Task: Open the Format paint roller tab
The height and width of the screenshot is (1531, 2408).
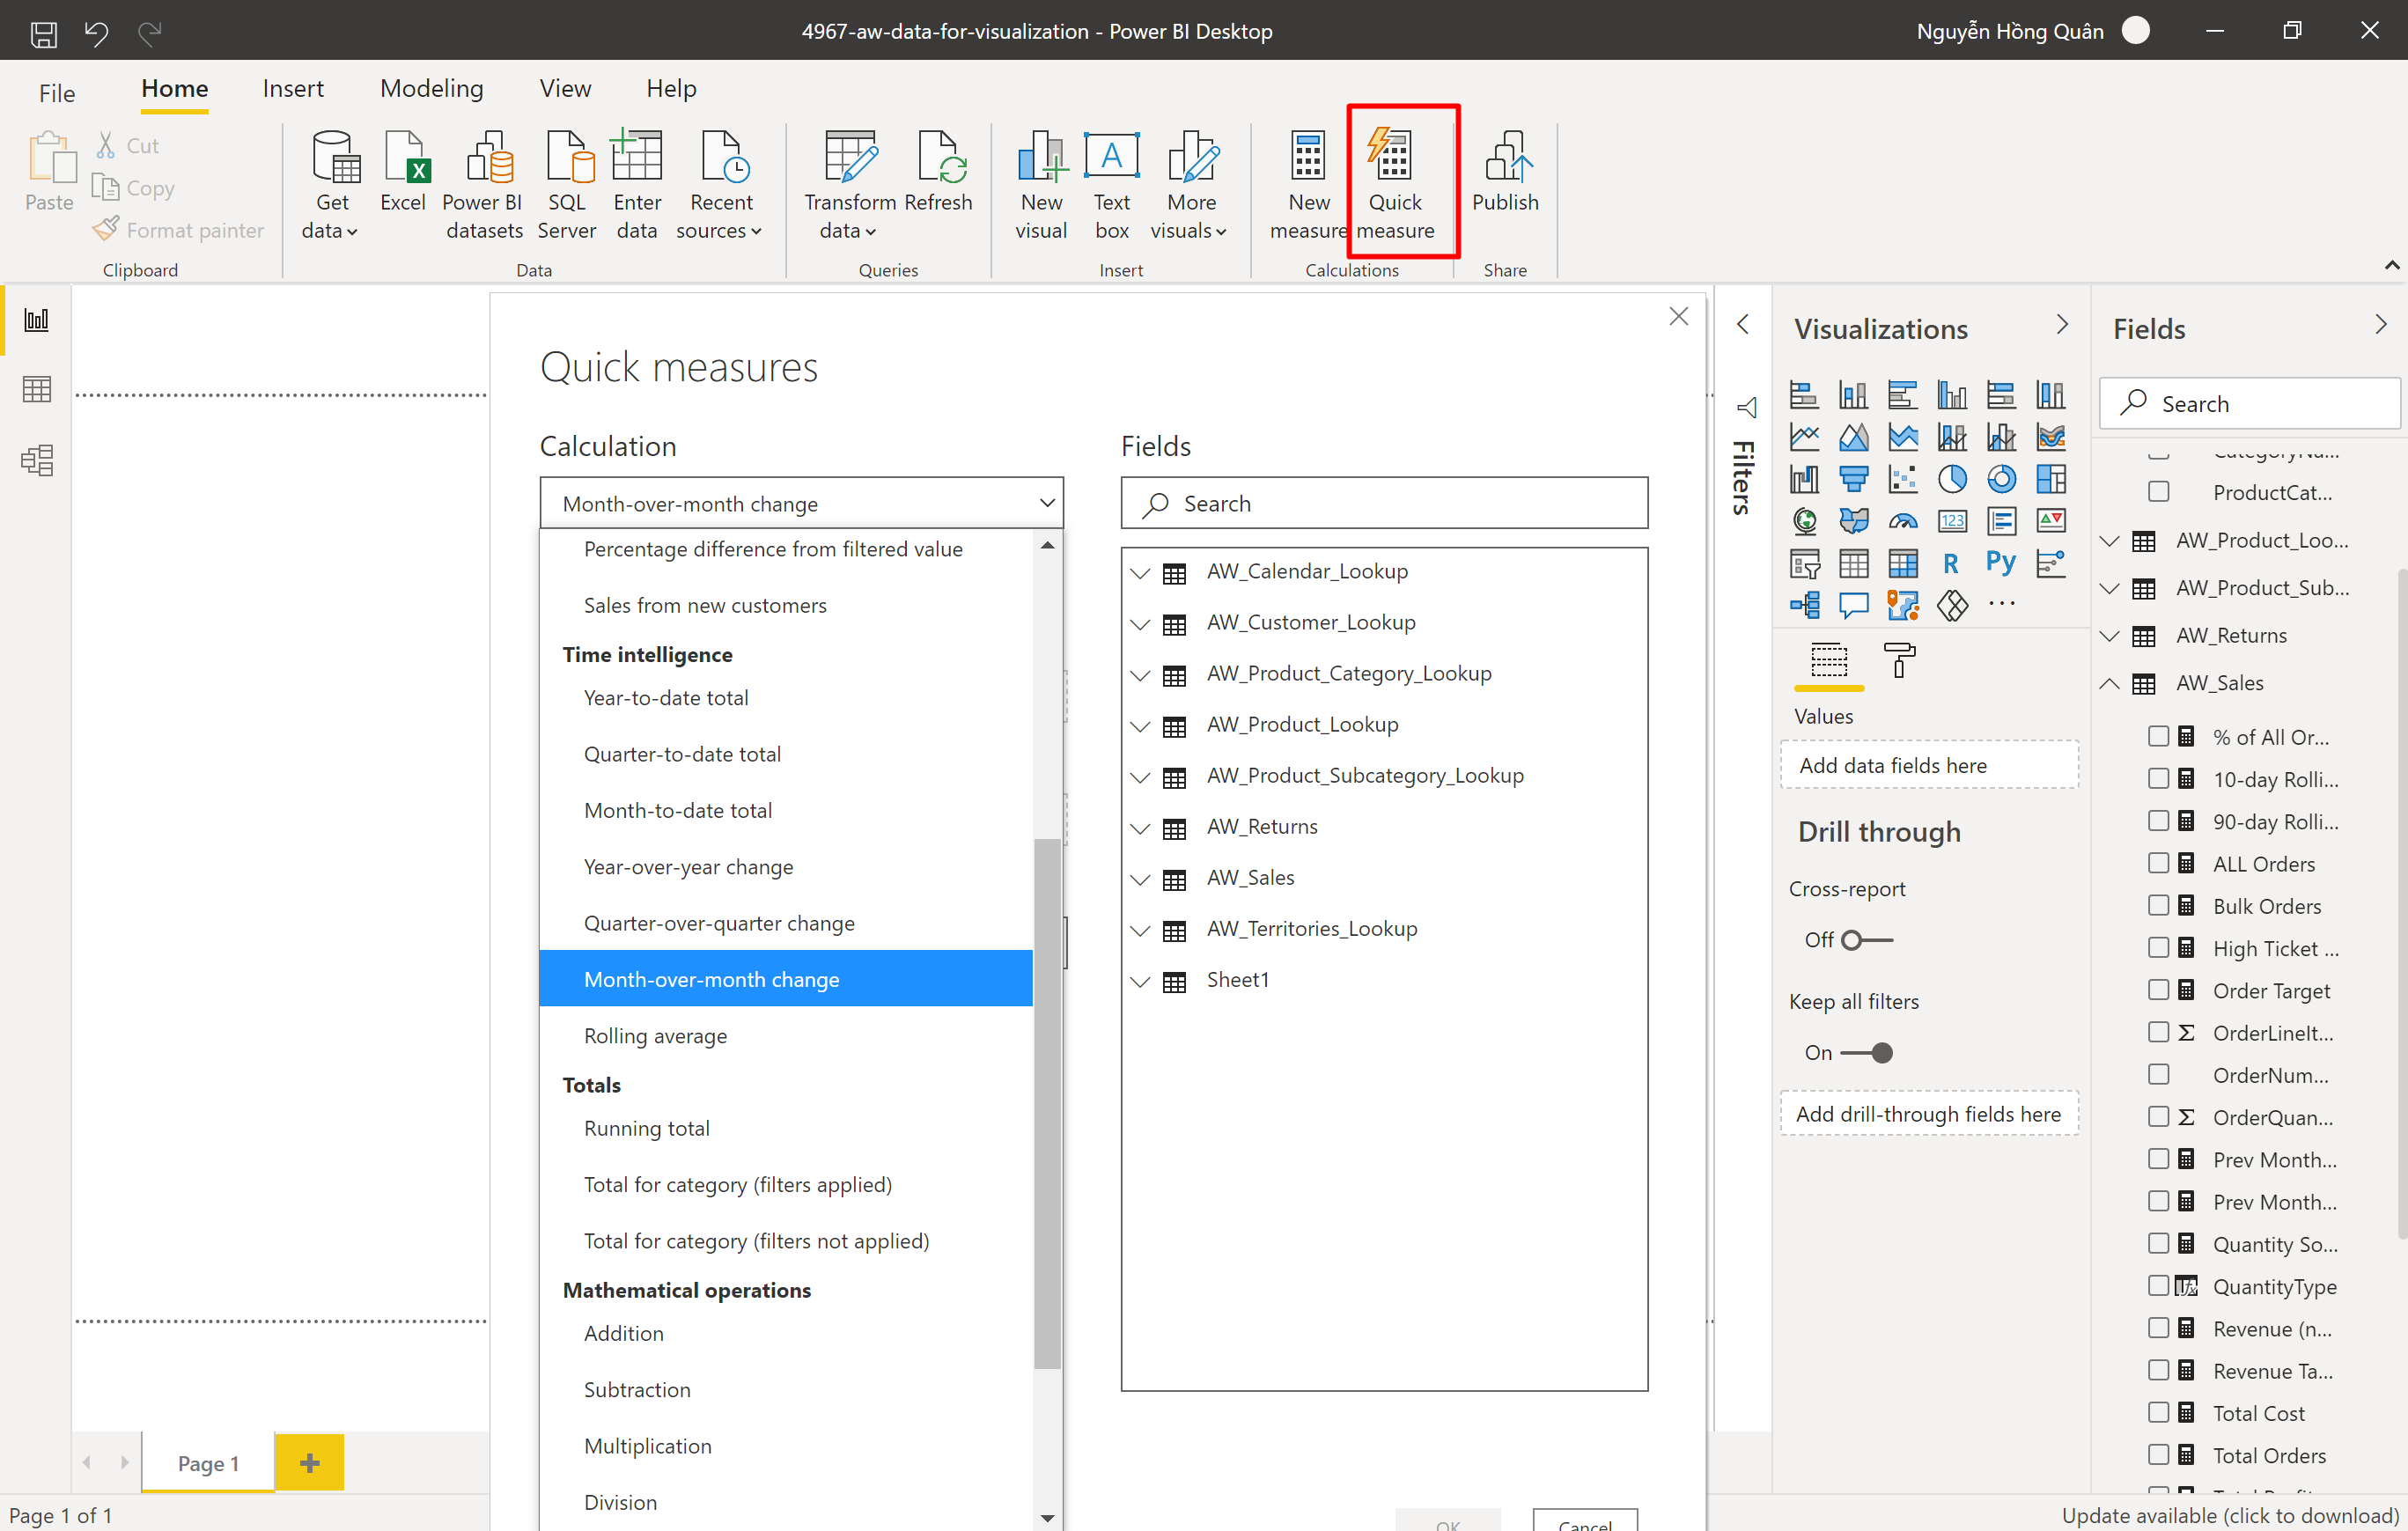Action: (1899, 660)
